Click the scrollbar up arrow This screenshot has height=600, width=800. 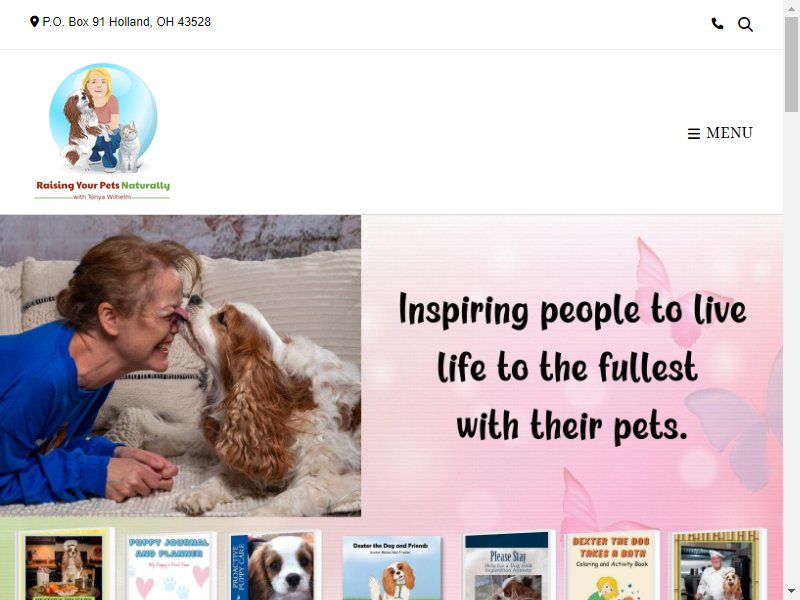(791, 8)
